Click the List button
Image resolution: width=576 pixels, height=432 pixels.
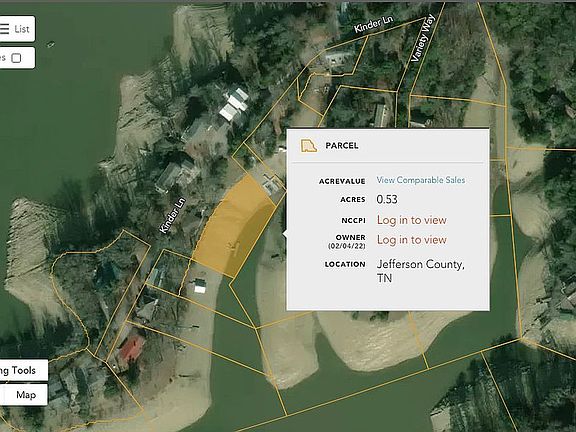tap(17, 29)
